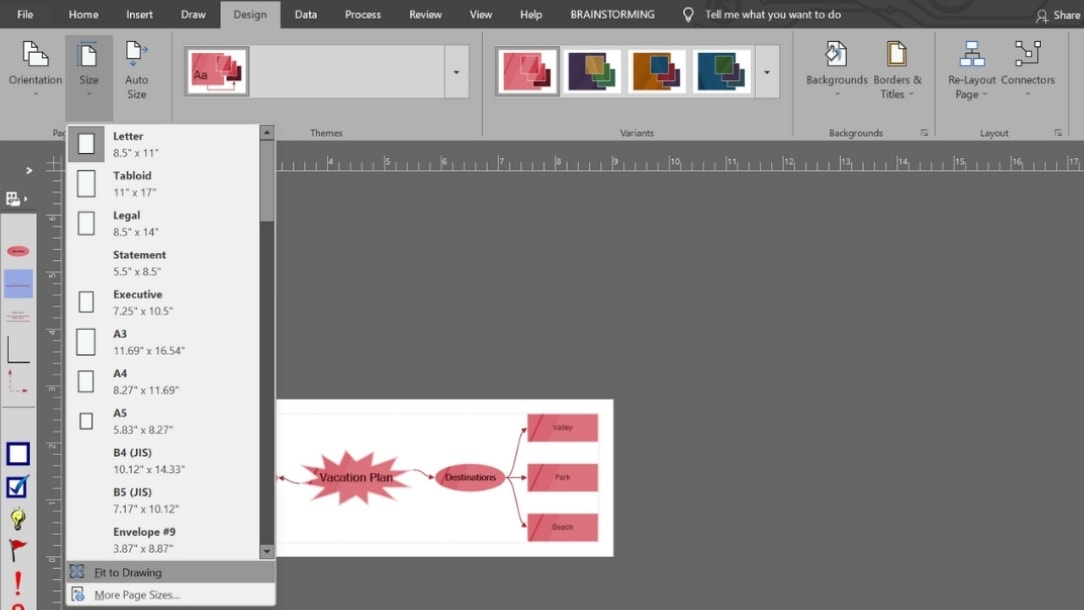Open the Connectors dropdown
Screen dimensions: 1084x610
[1027, 70]
